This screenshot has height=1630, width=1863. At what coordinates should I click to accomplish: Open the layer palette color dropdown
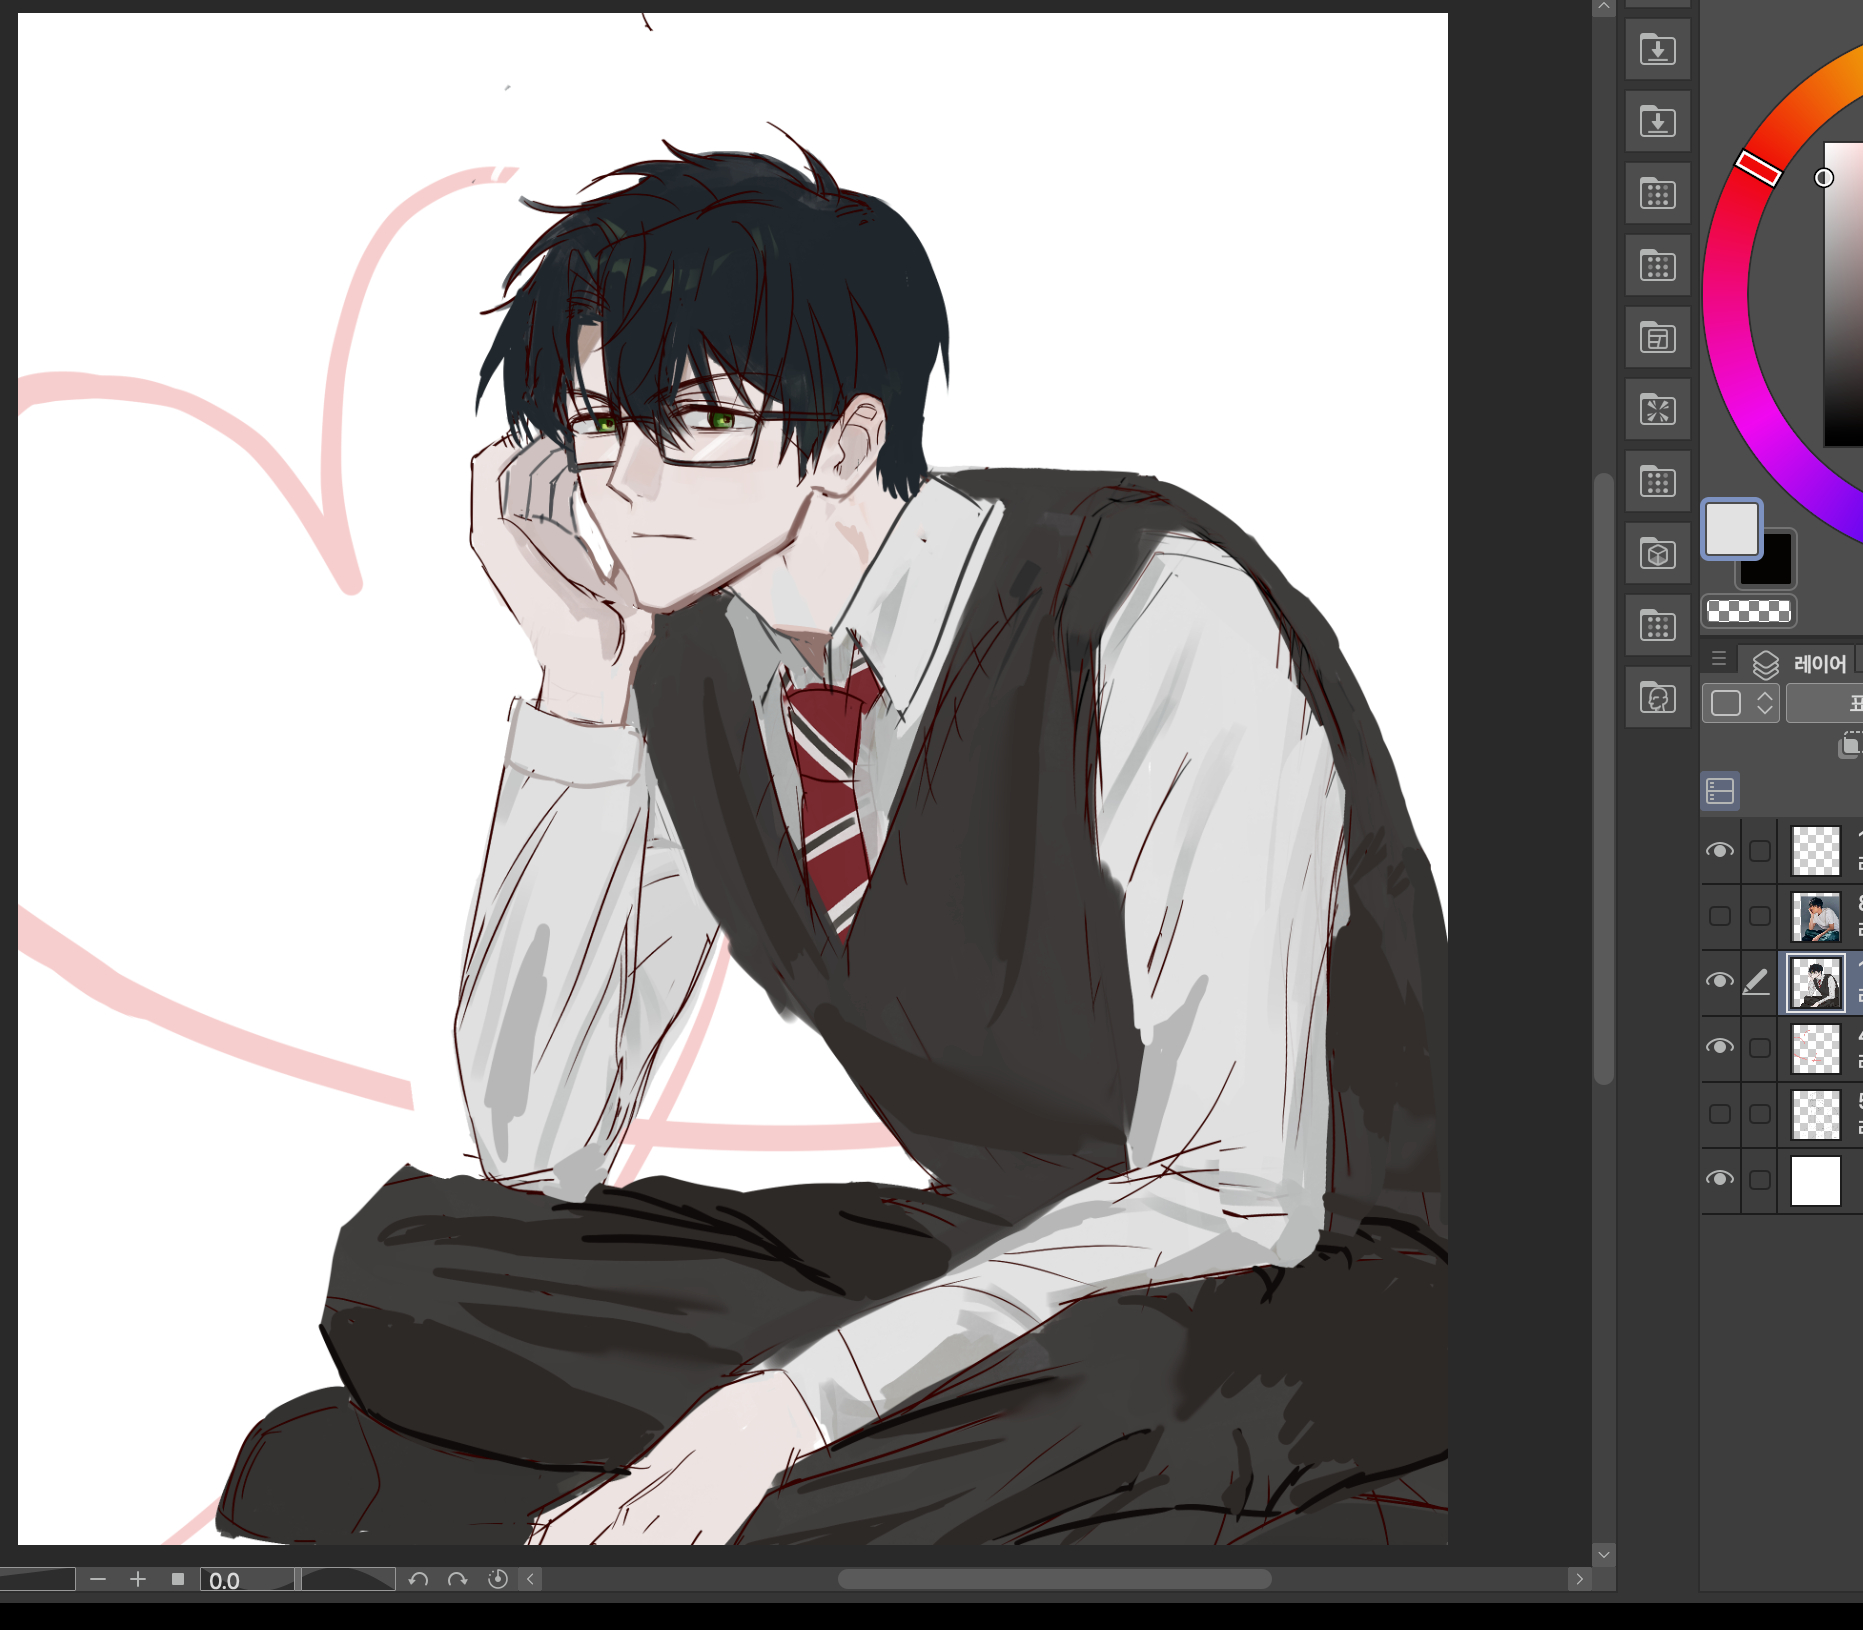(x=1739, y=703)
